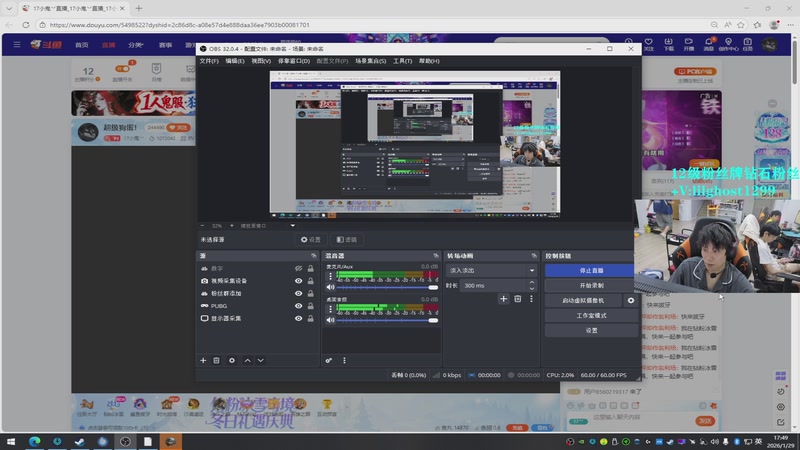Image resolution: width=800 pixels, height=450 pixels.
Task: Undock the Sources panel
Action: click(x=314, y=256)
